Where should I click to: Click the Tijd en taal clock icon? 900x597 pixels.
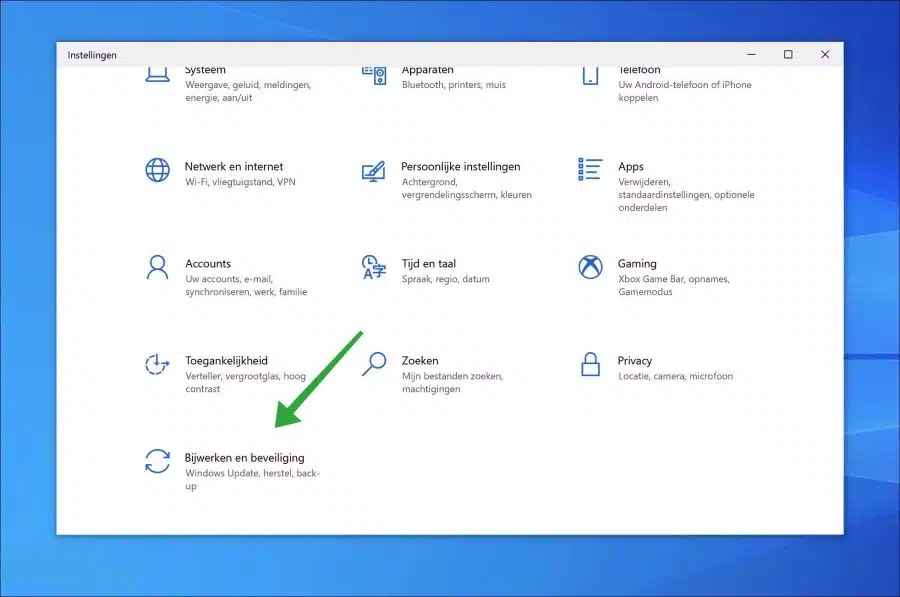tap(374, 267)
